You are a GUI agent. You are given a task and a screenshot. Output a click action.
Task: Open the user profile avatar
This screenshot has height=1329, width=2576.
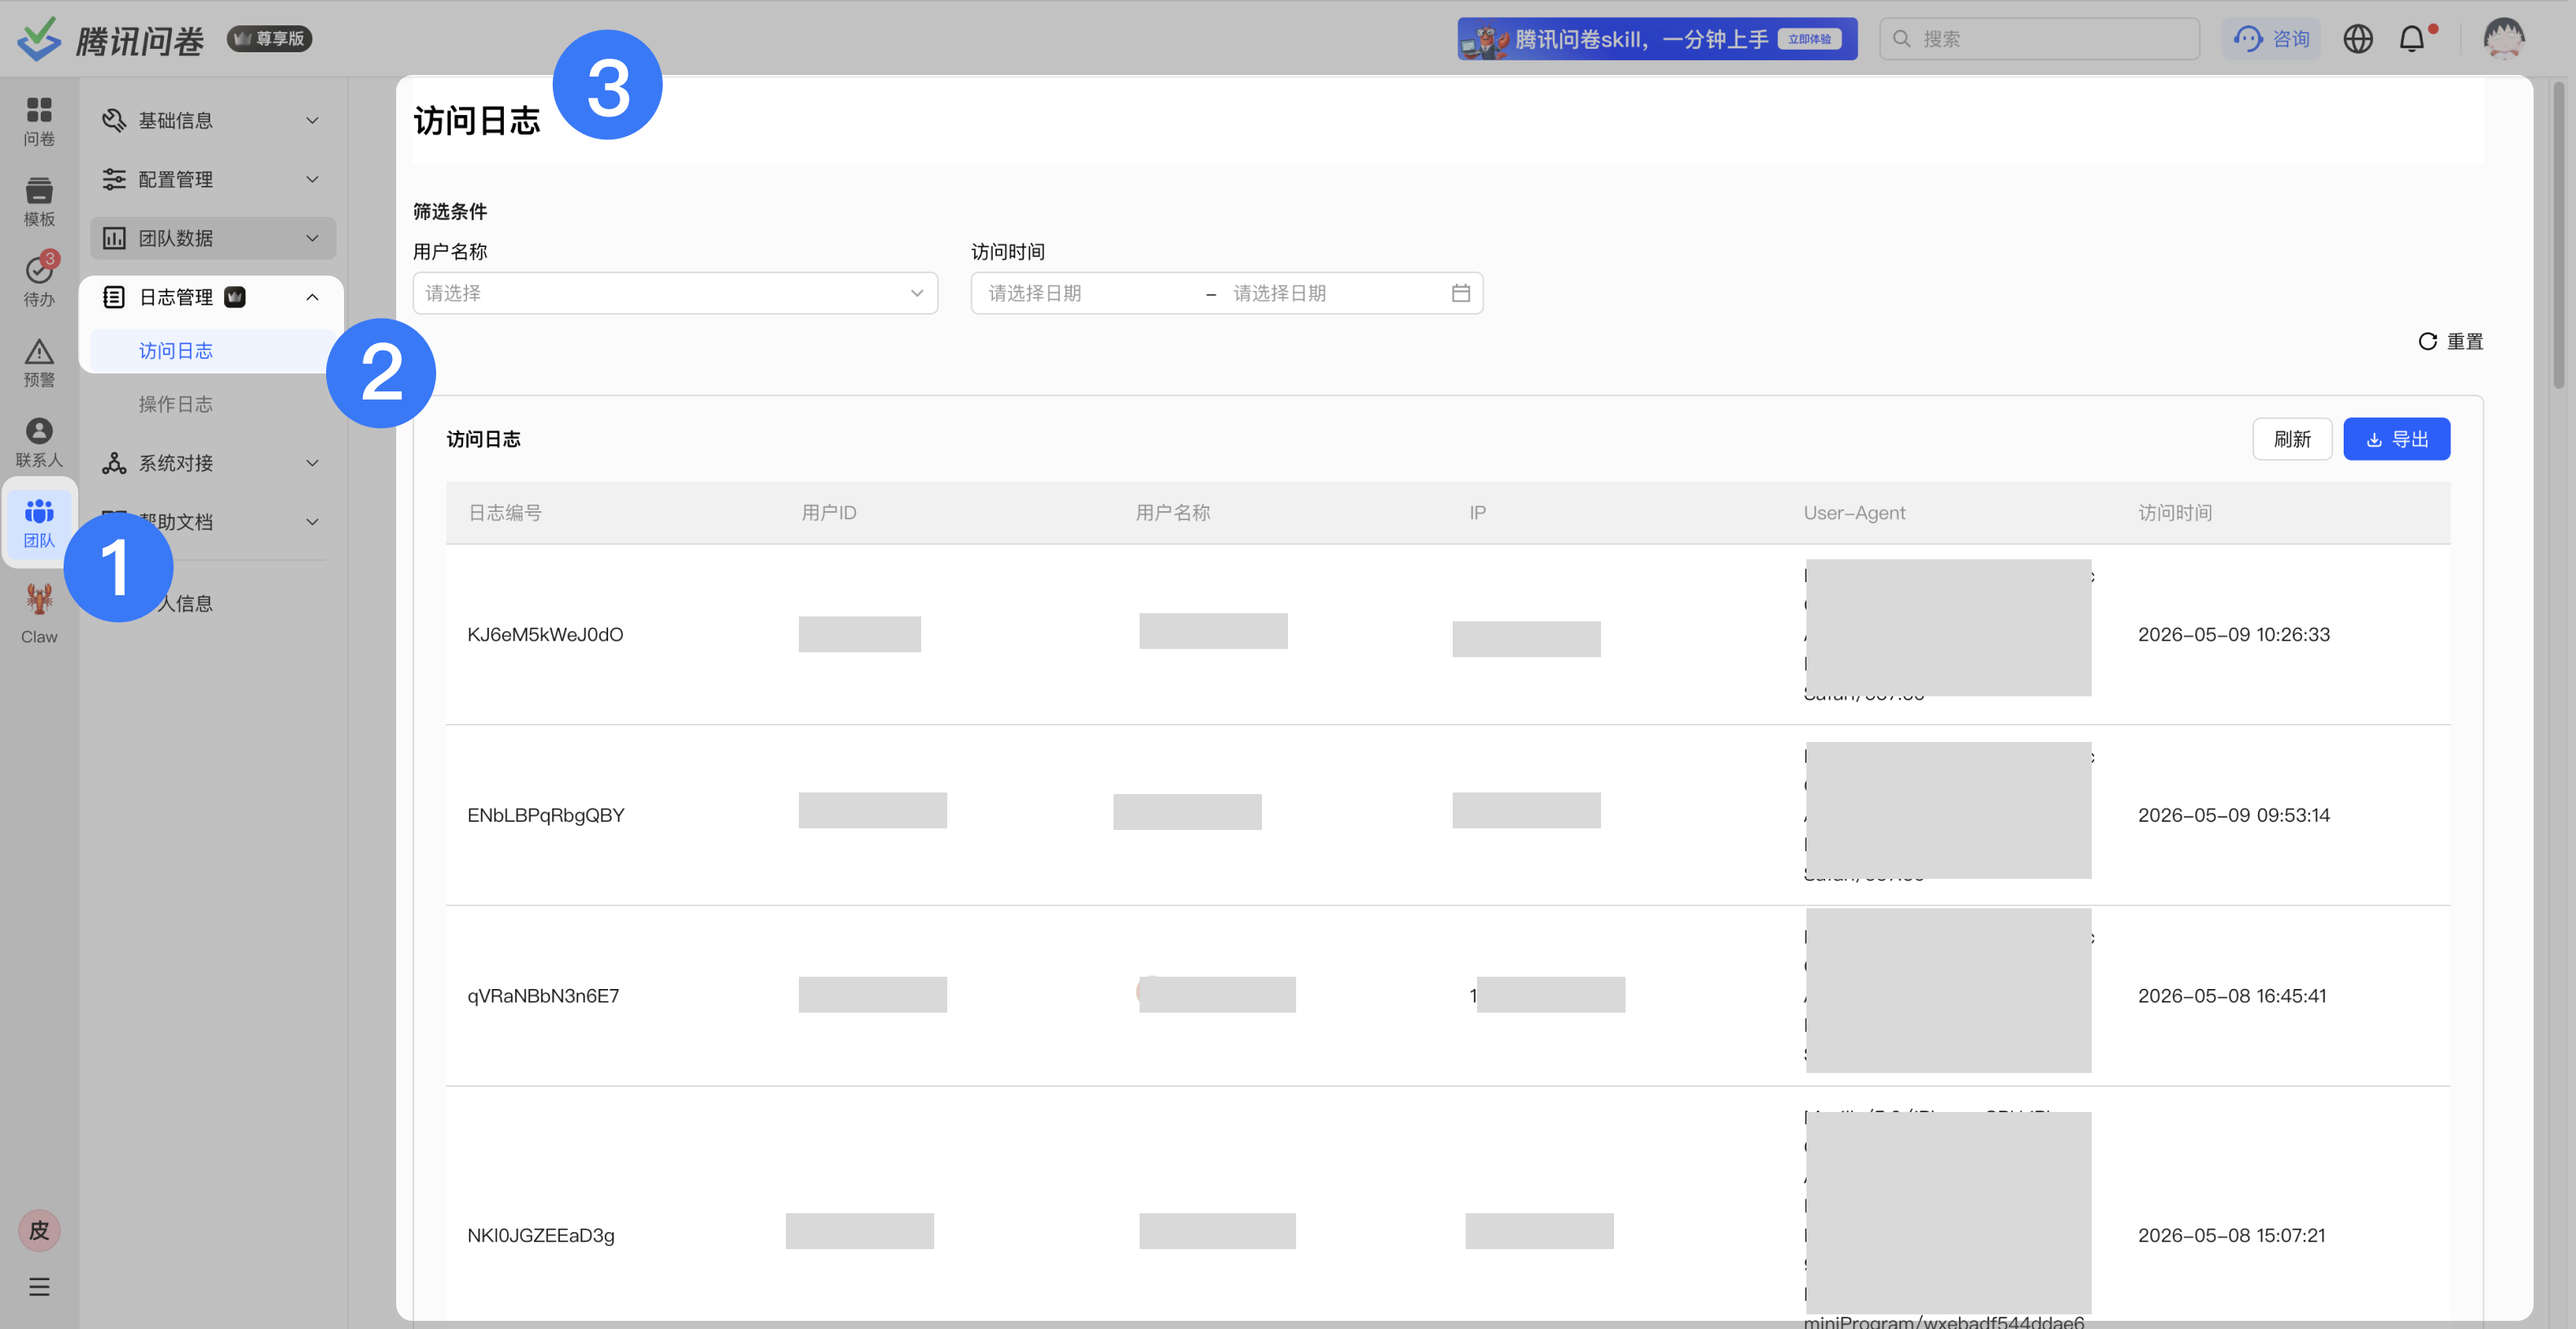point(2504,39)
